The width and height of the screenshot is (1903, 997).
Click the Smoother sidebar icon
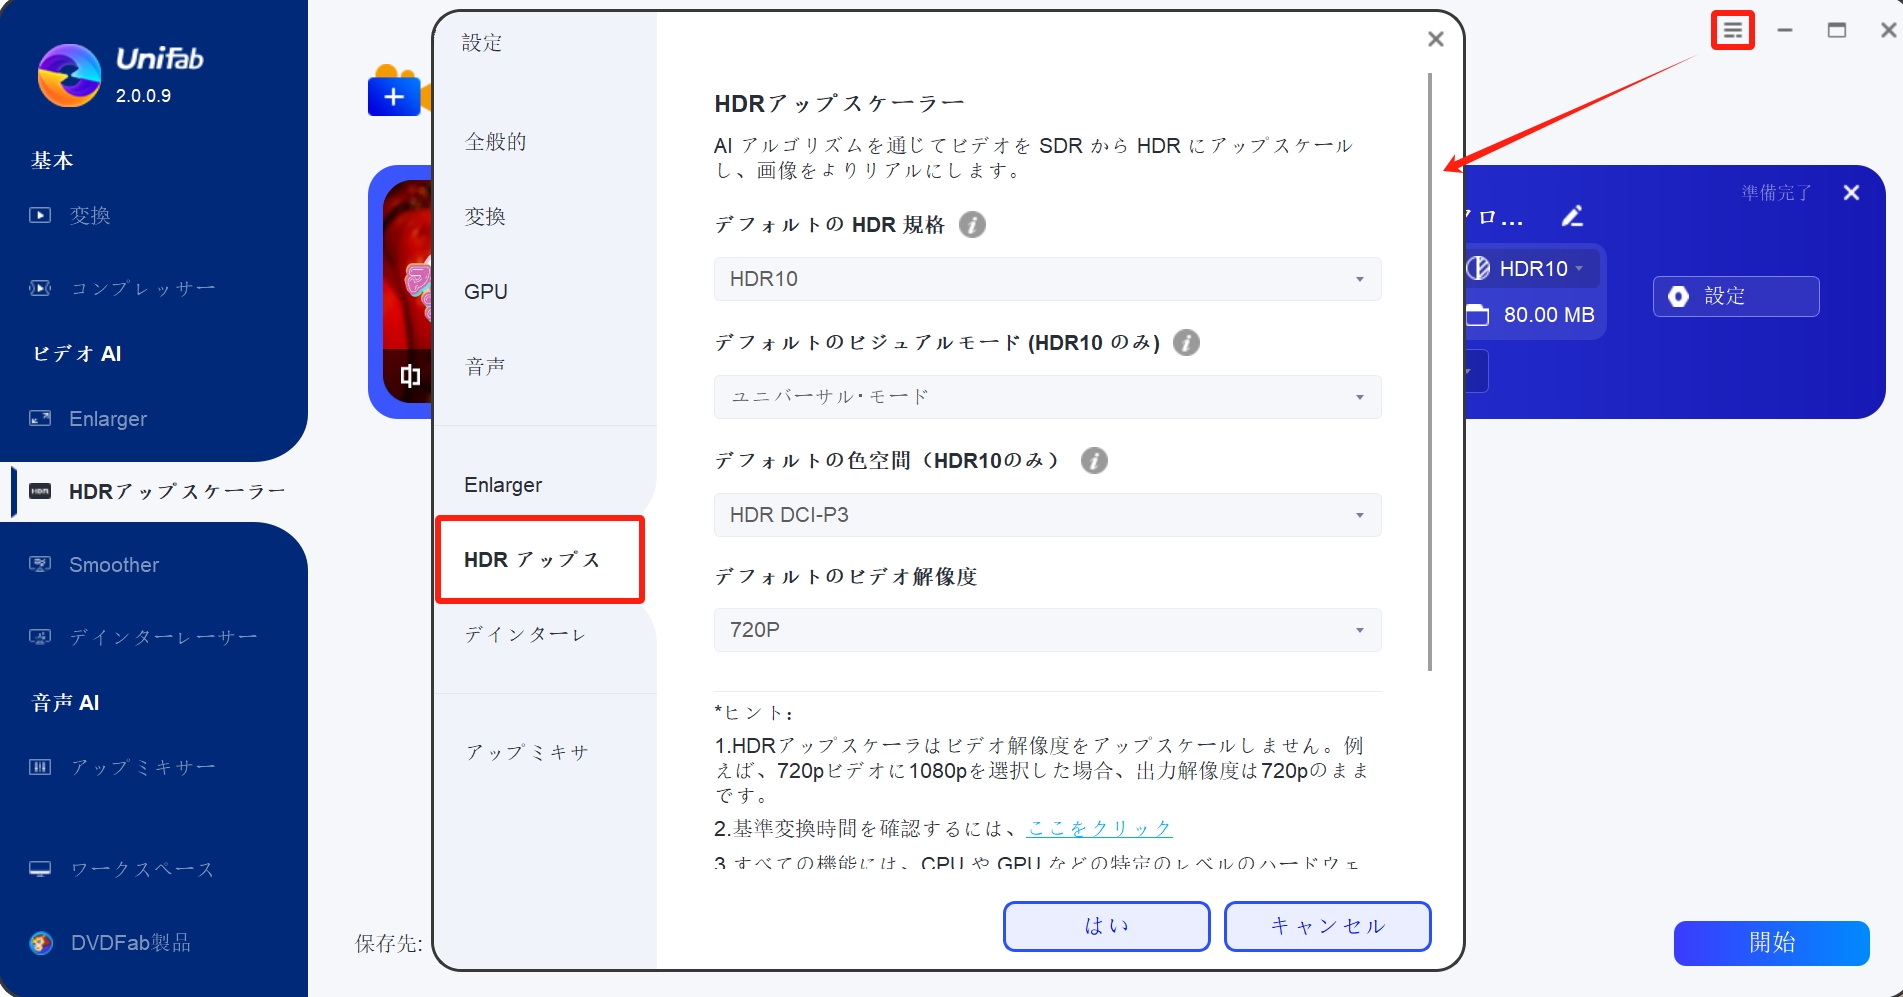(40, 564)
